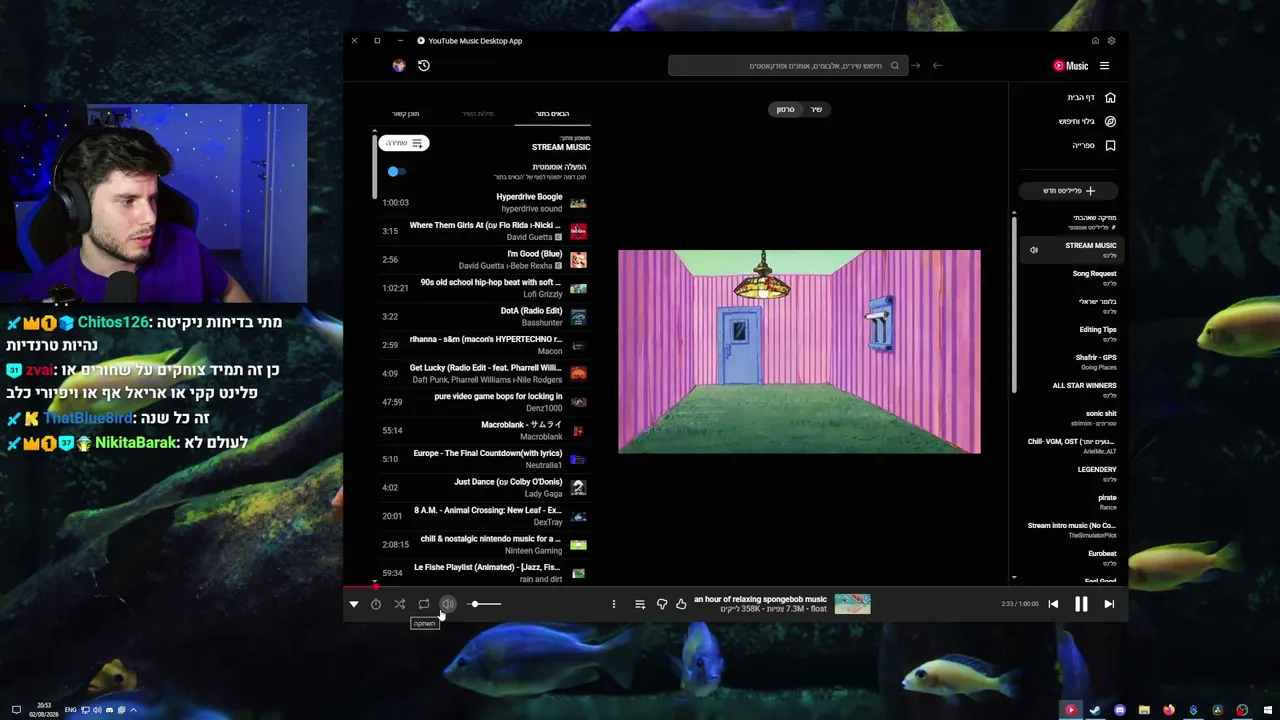The image size is (1280, 720).
Task: Open the desktop app settings gear
Action: click(x=1111, y=41)
